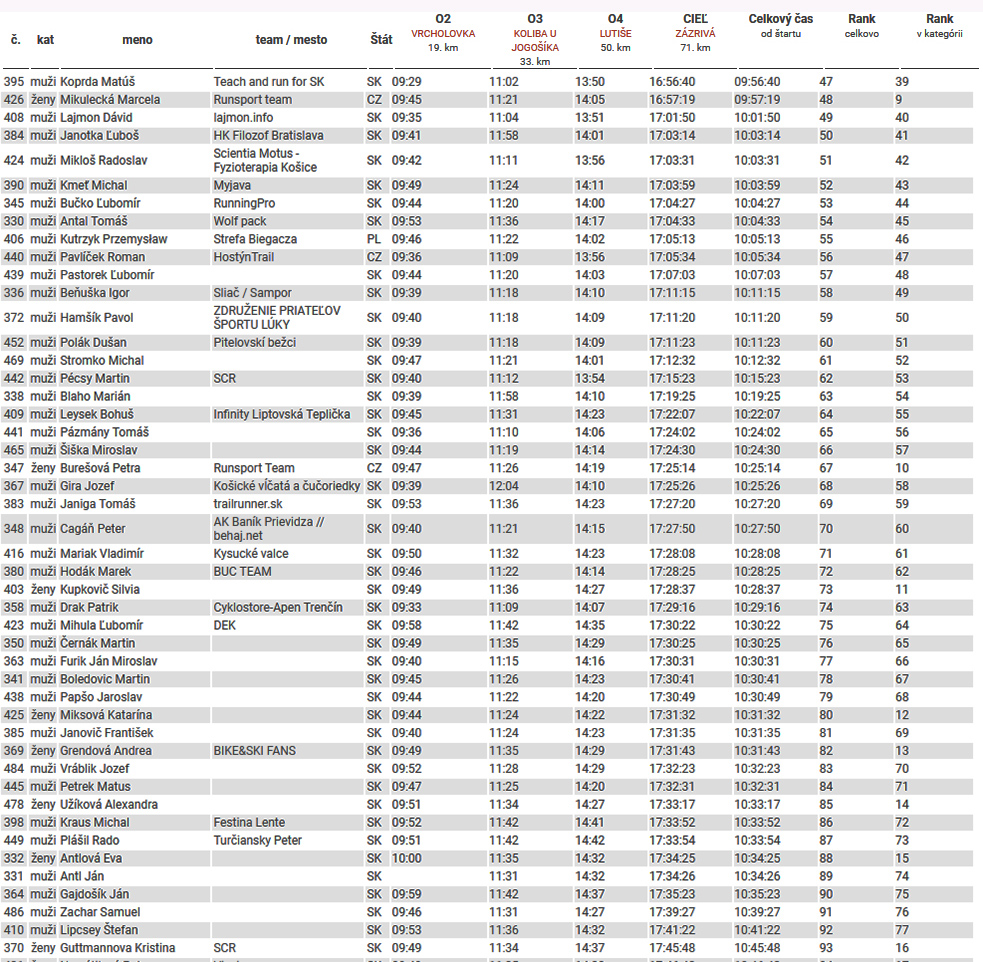
Task: Click the 'Rank v kategórii' column header
Action: (939, 26)
